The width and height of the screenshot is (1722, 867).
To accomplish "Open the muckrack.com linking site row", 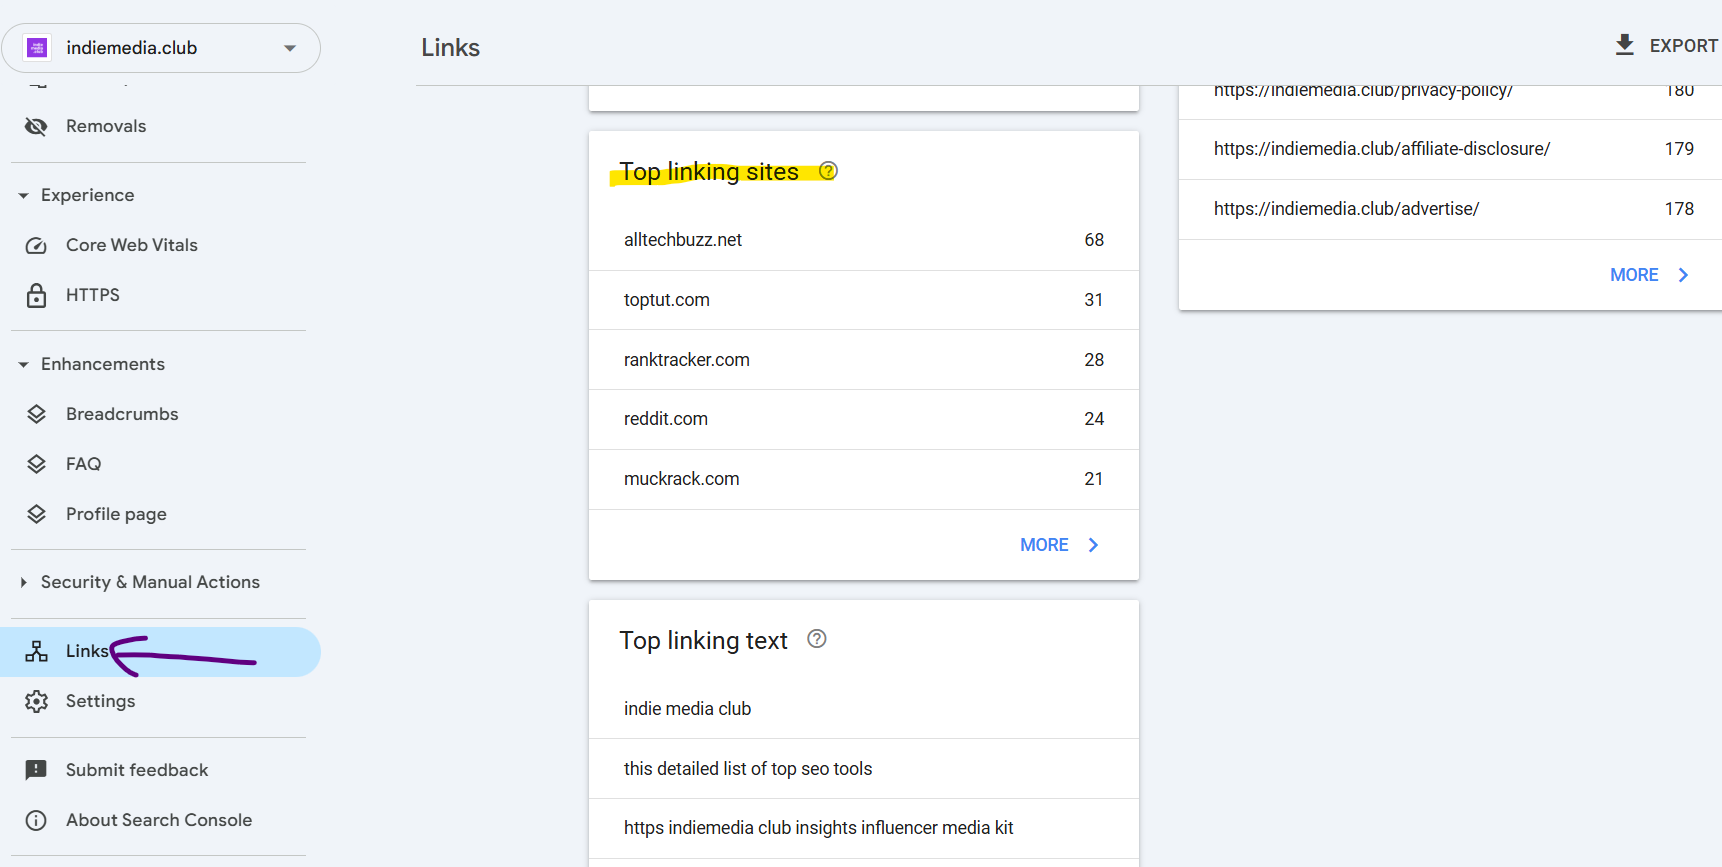I will (864, 480).
